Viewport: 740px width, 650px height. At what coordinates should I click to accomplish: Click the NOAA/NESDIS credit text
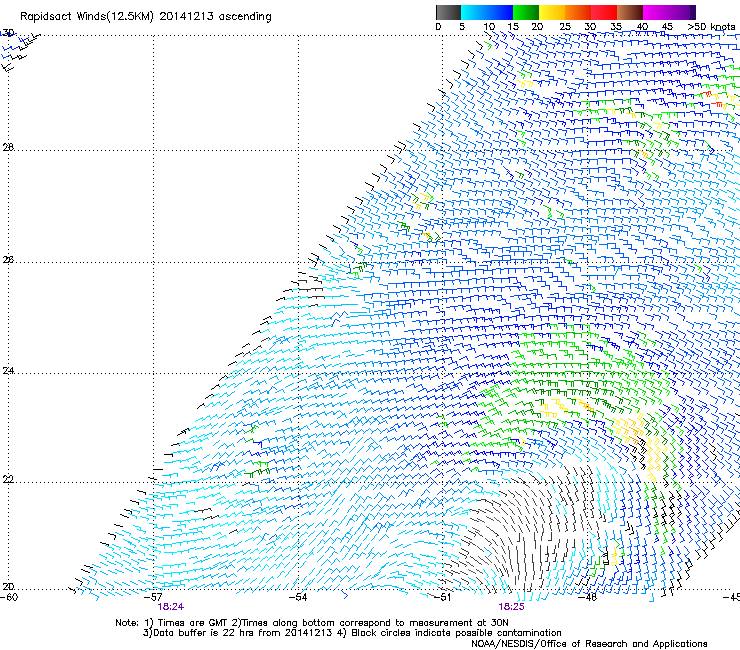589,644
